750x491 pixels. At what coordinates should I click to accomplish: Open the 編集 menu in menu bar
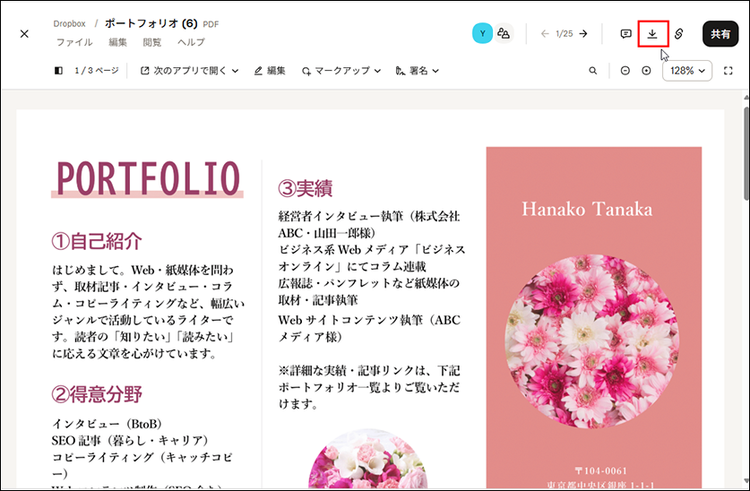click(118, 42)
